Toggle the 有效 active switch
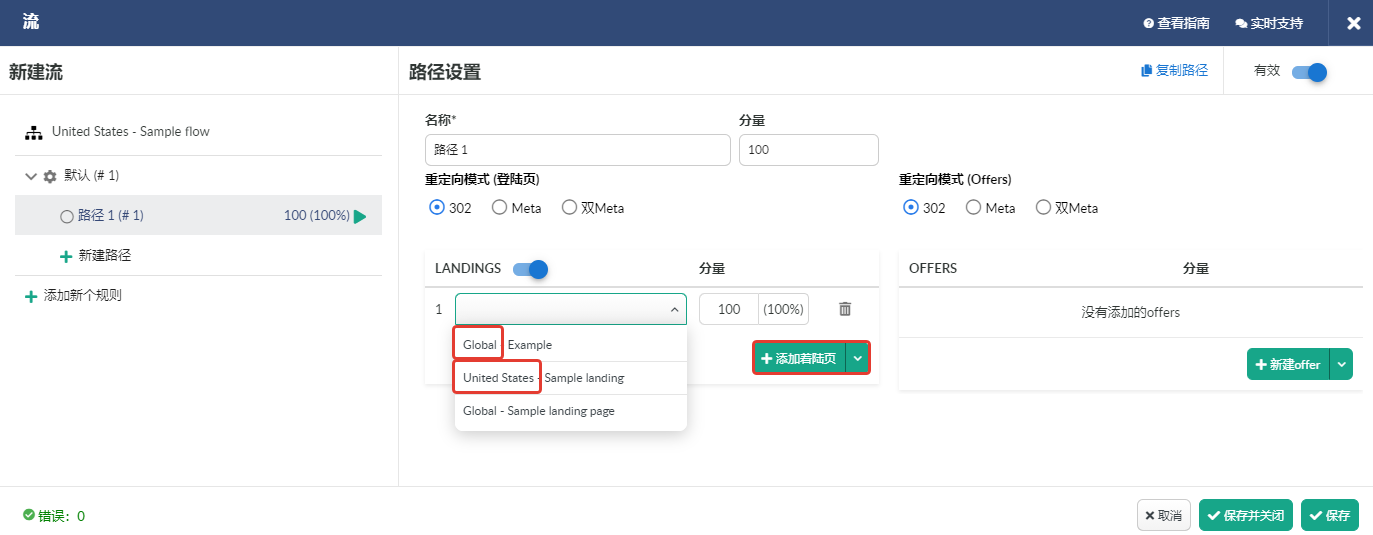The height and width of the screenshot is (535, 1373). coord(1309,72)
